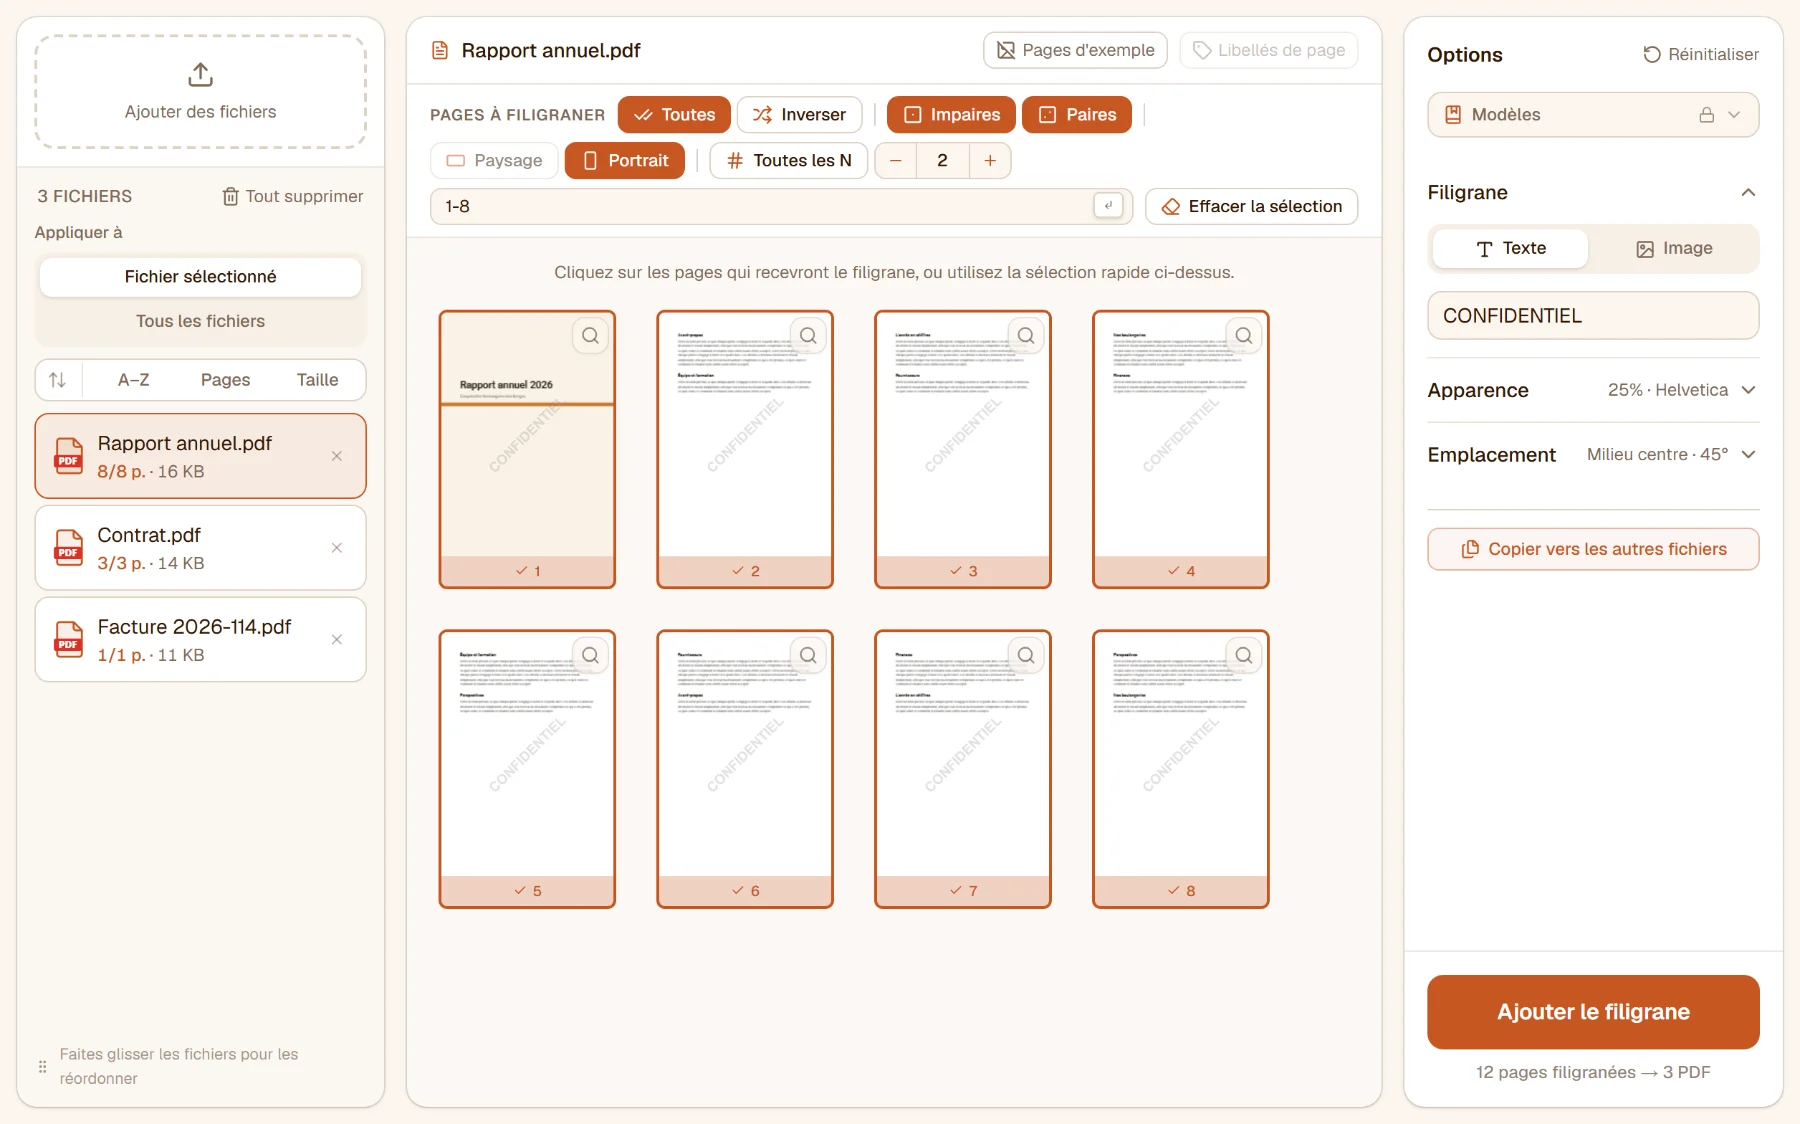Select the Texte watermark tab
The height and width of the screenshot is (1124, 1800).
(1510, 249)
